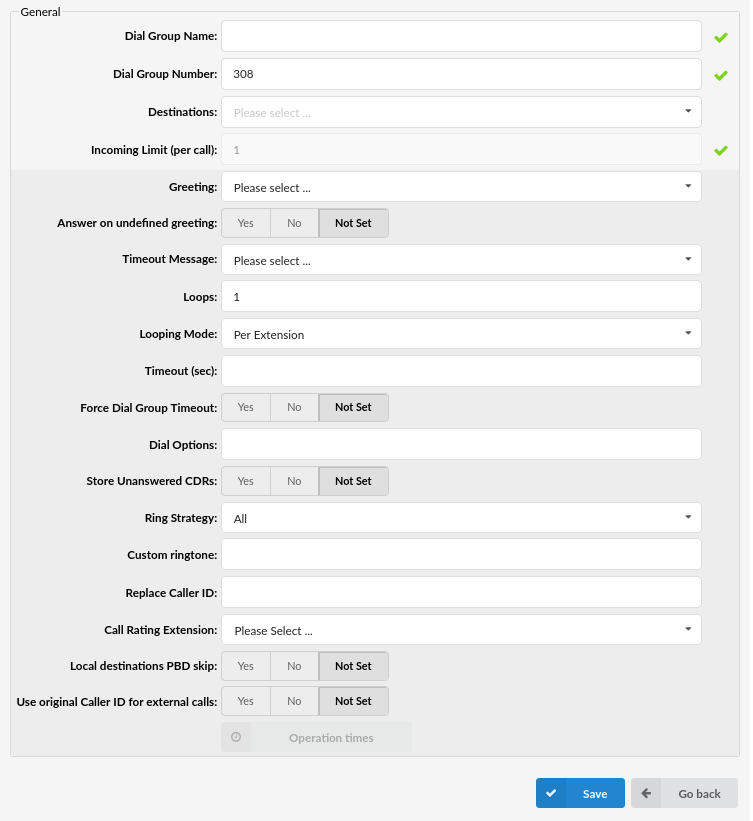This screenshot has height=821, width=753.
Task: Set Store Unanswered CDRs to No
Action: click(294, 481)
